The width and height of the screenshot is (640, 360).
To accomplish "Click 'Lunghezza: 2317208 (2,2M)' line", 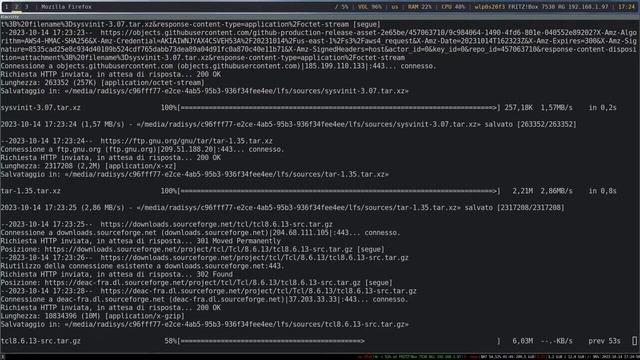I will (x=89, y=166).
